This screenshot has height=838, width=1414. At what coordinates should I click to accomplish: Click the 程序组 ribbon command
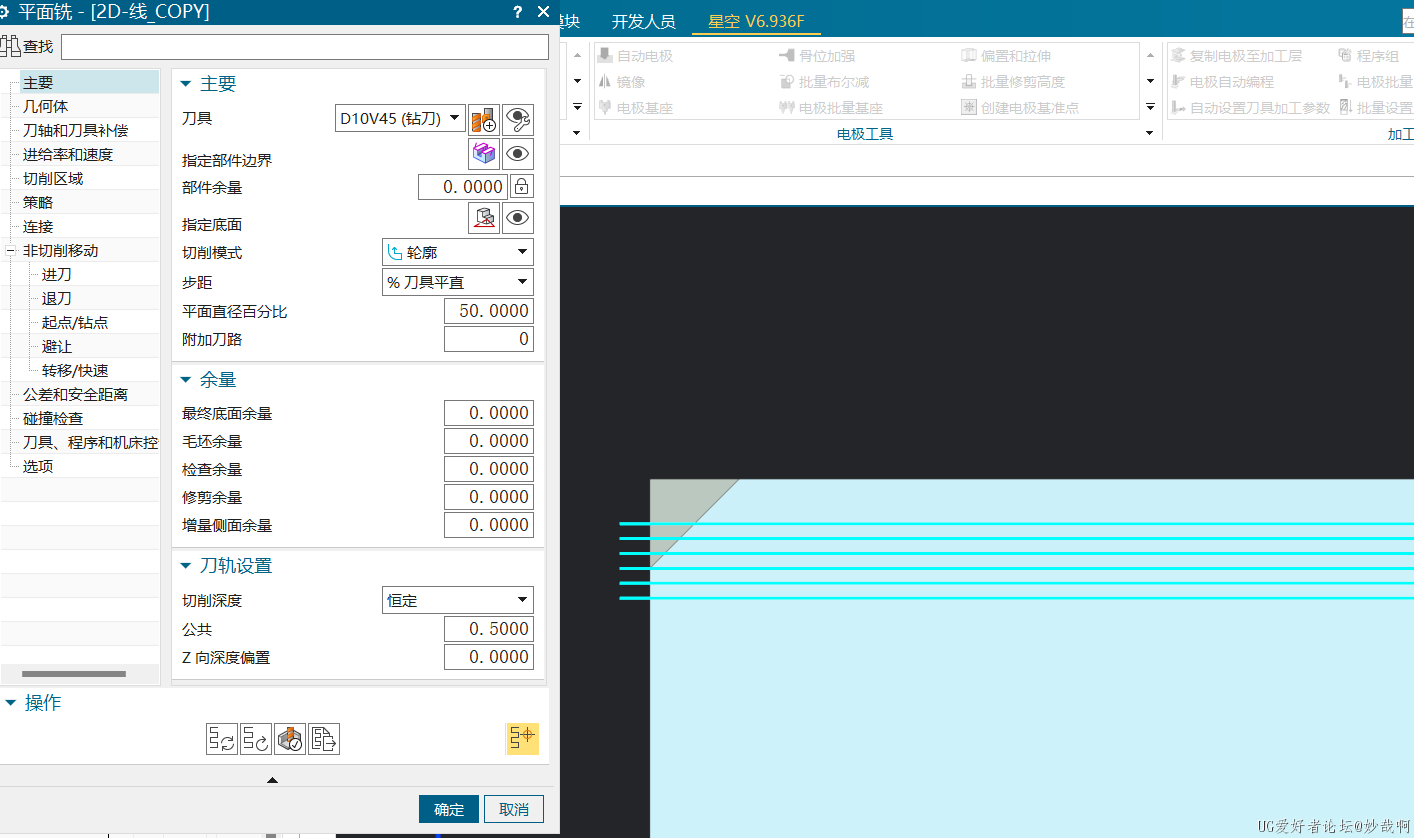coord(1369,56)
